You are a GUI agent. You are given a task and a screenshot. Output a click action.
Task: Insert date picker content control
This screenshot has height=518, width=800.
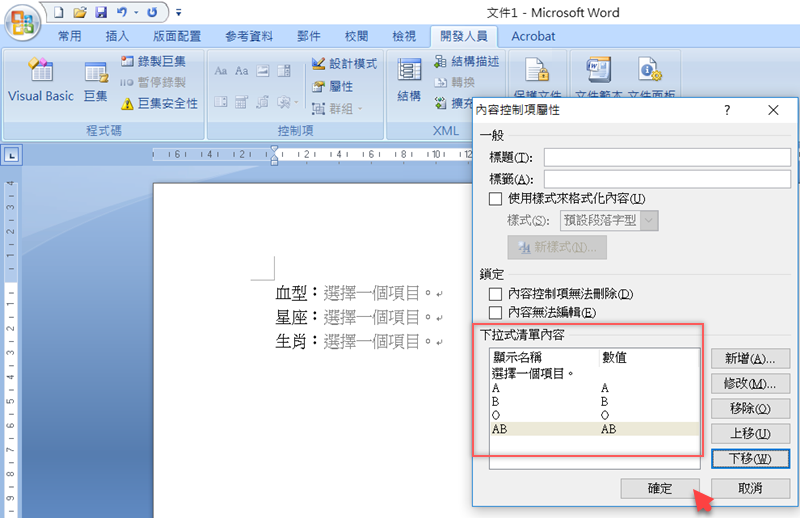coord(263,102)
